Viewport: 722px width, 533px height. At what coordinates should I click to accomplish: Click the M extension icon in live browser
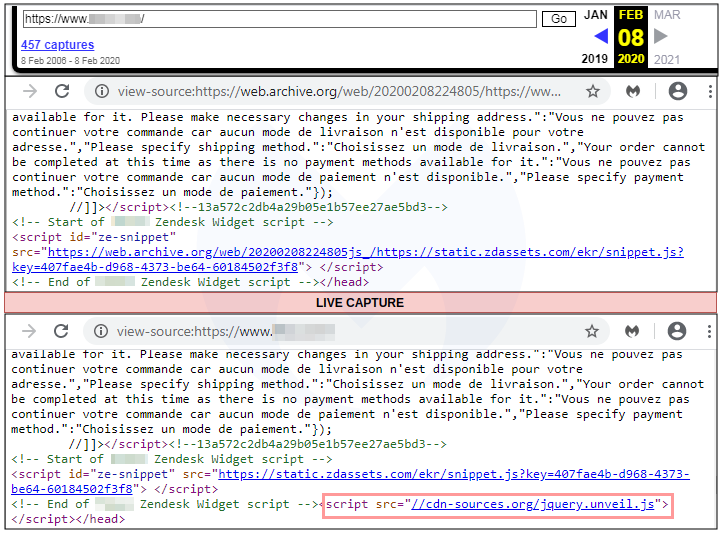tap(634, 331)
